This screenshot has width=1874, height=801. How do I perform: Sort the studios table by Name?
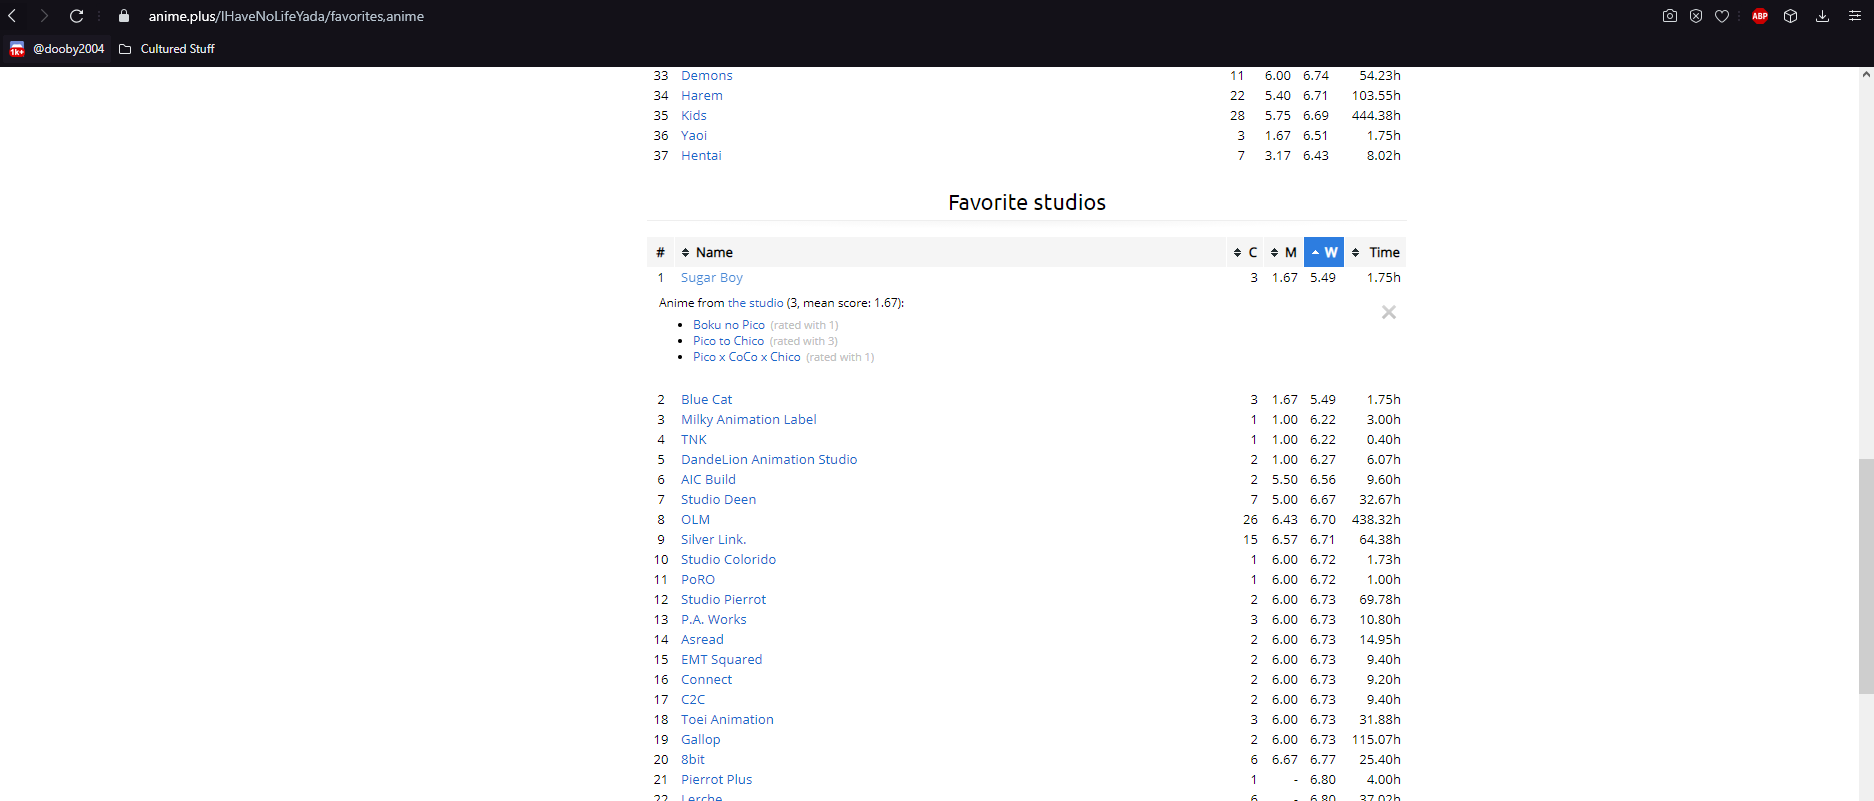tap(713, 252)
